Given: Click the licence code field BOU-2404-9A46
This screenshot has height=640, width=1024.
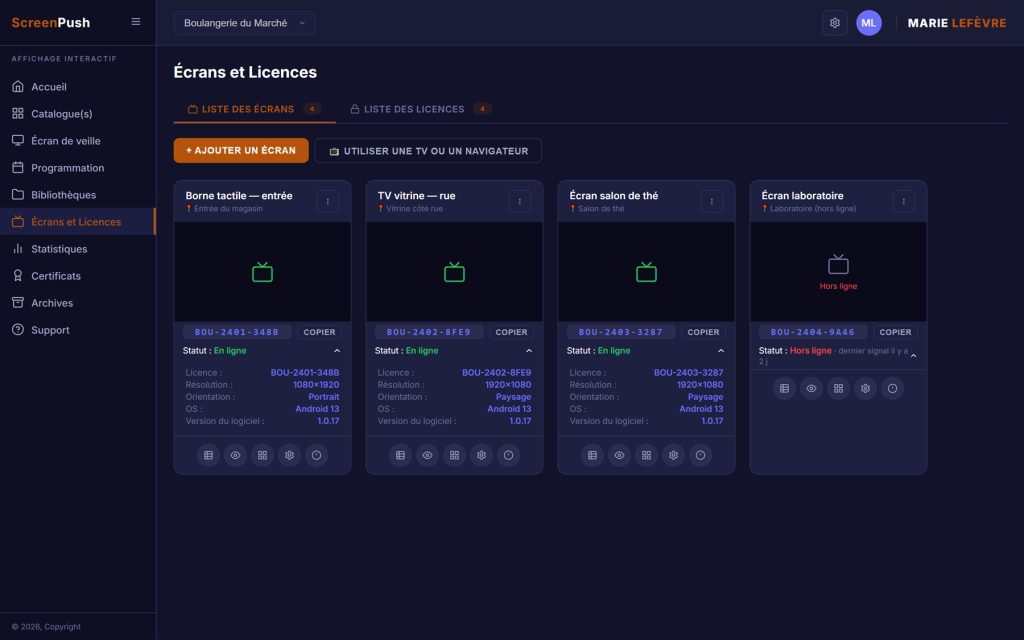Looking at the screenshot, I should pos(812,332).
